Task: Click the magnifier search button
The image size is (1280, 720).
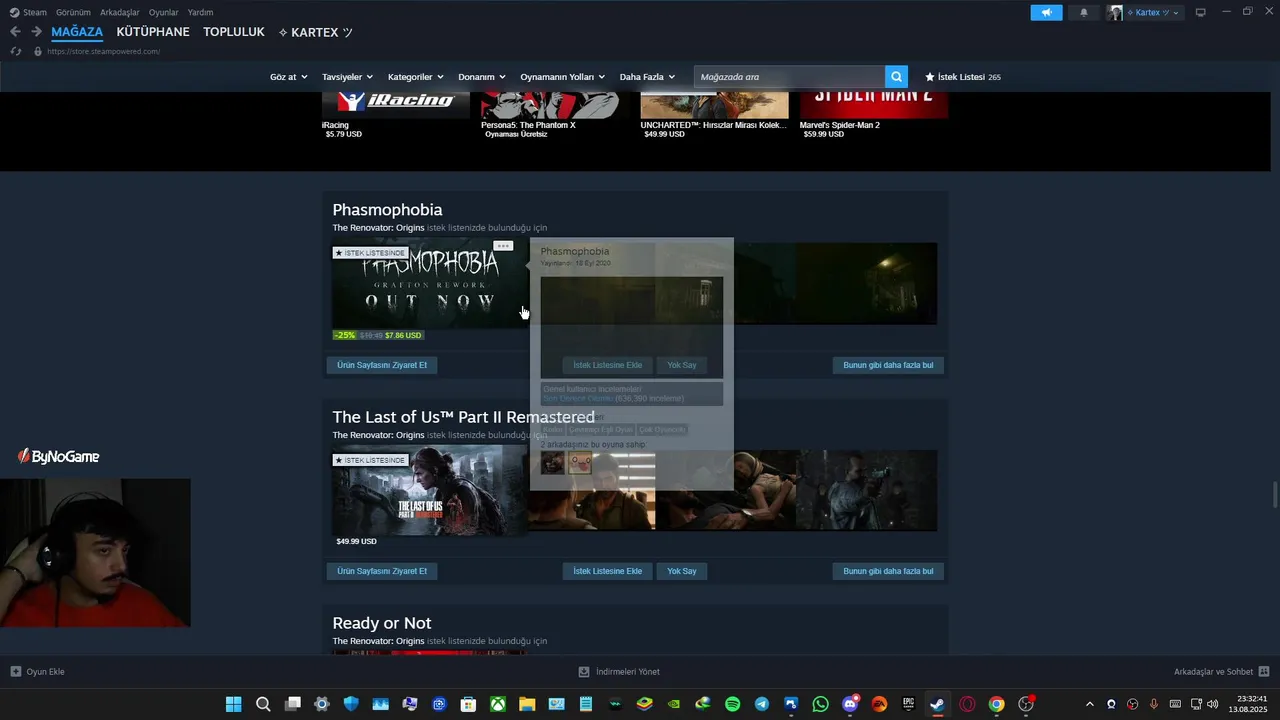Action: pyautogui.click(x=897, y=76)
